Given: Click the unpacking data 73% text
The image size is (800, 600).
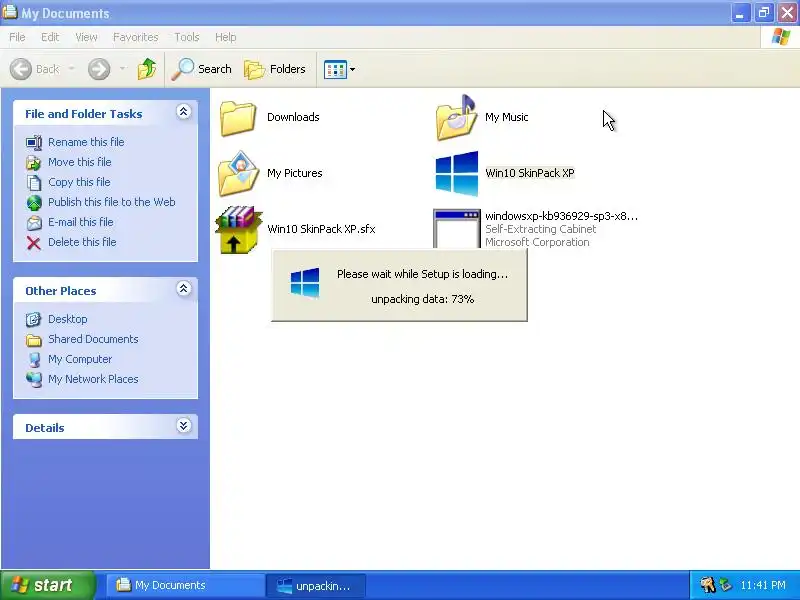Looking at the screenshot, I should pyautogui.click(x=422, y=299).
